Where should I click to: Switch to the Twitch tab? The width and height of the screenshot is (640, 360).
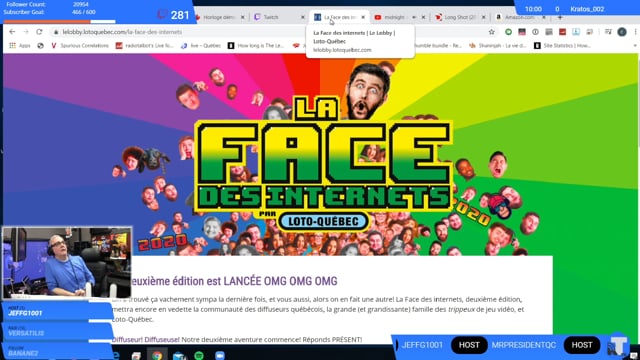tap(279, 17)
